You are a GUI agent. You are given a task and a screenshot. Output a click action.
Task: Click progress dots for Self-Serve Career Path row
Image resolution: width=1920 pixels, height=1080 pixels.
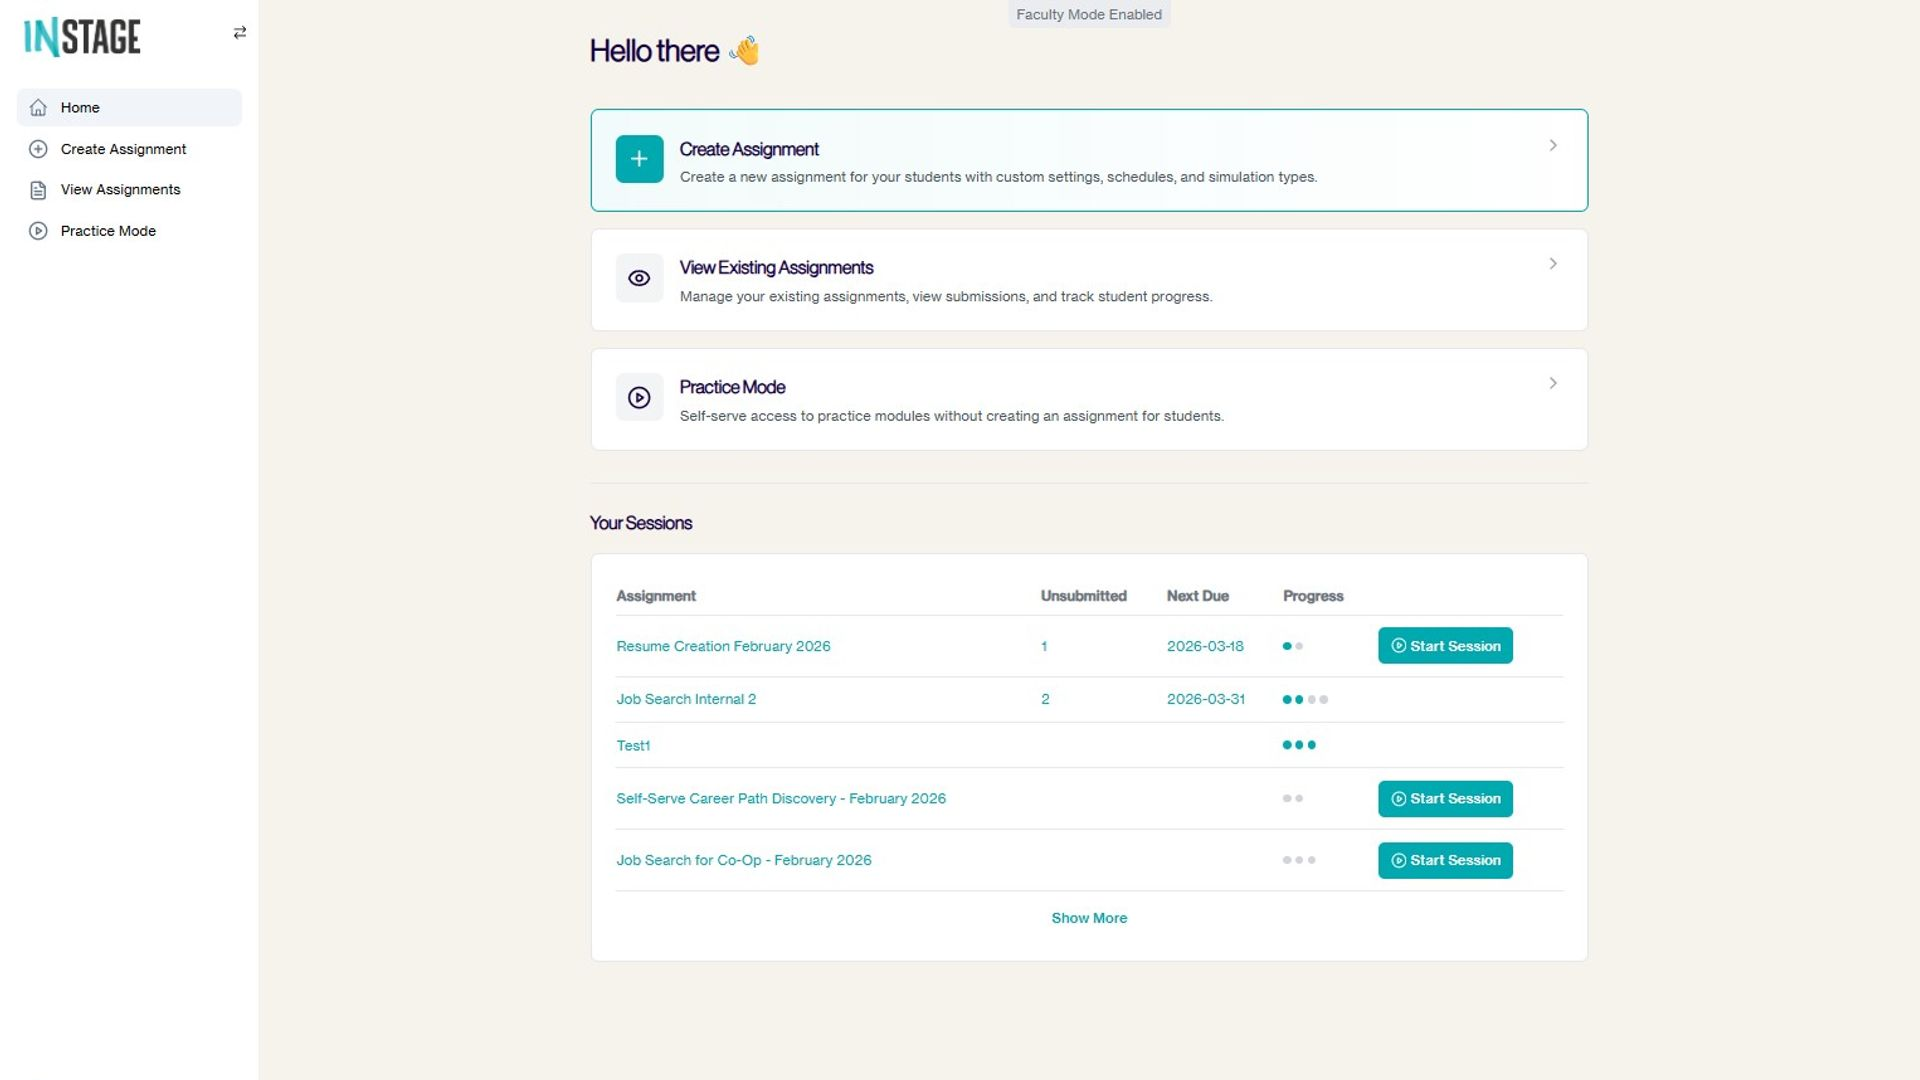(1292, 799)
